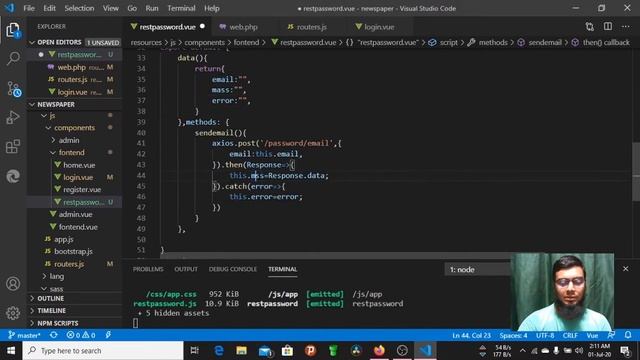Open Source Control view
Viewport: 640px width, 360px height.
tap(13, 88)
